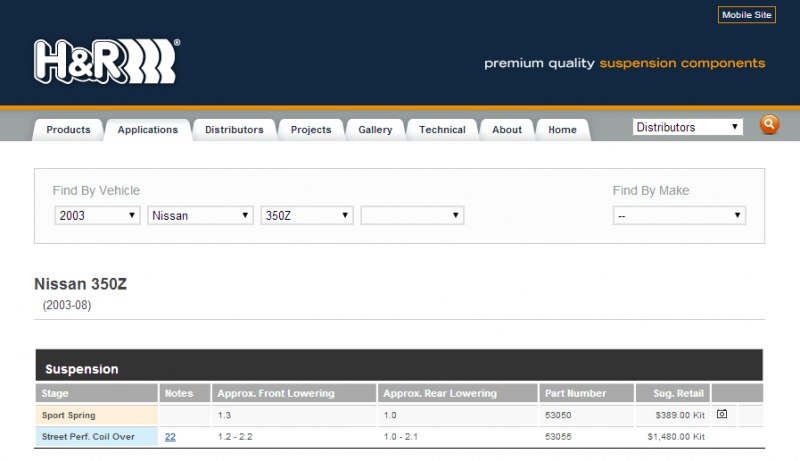Click the Approx. Rear Lowering header
The height and width of the screenshot is (461, 800).
(458, 393)
